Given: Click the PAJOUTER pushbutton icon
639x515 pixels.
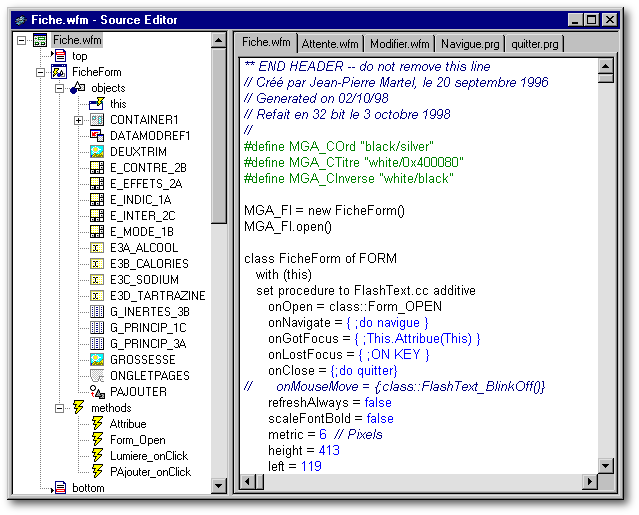Looking at the screenshot, I should coord(97,392).
